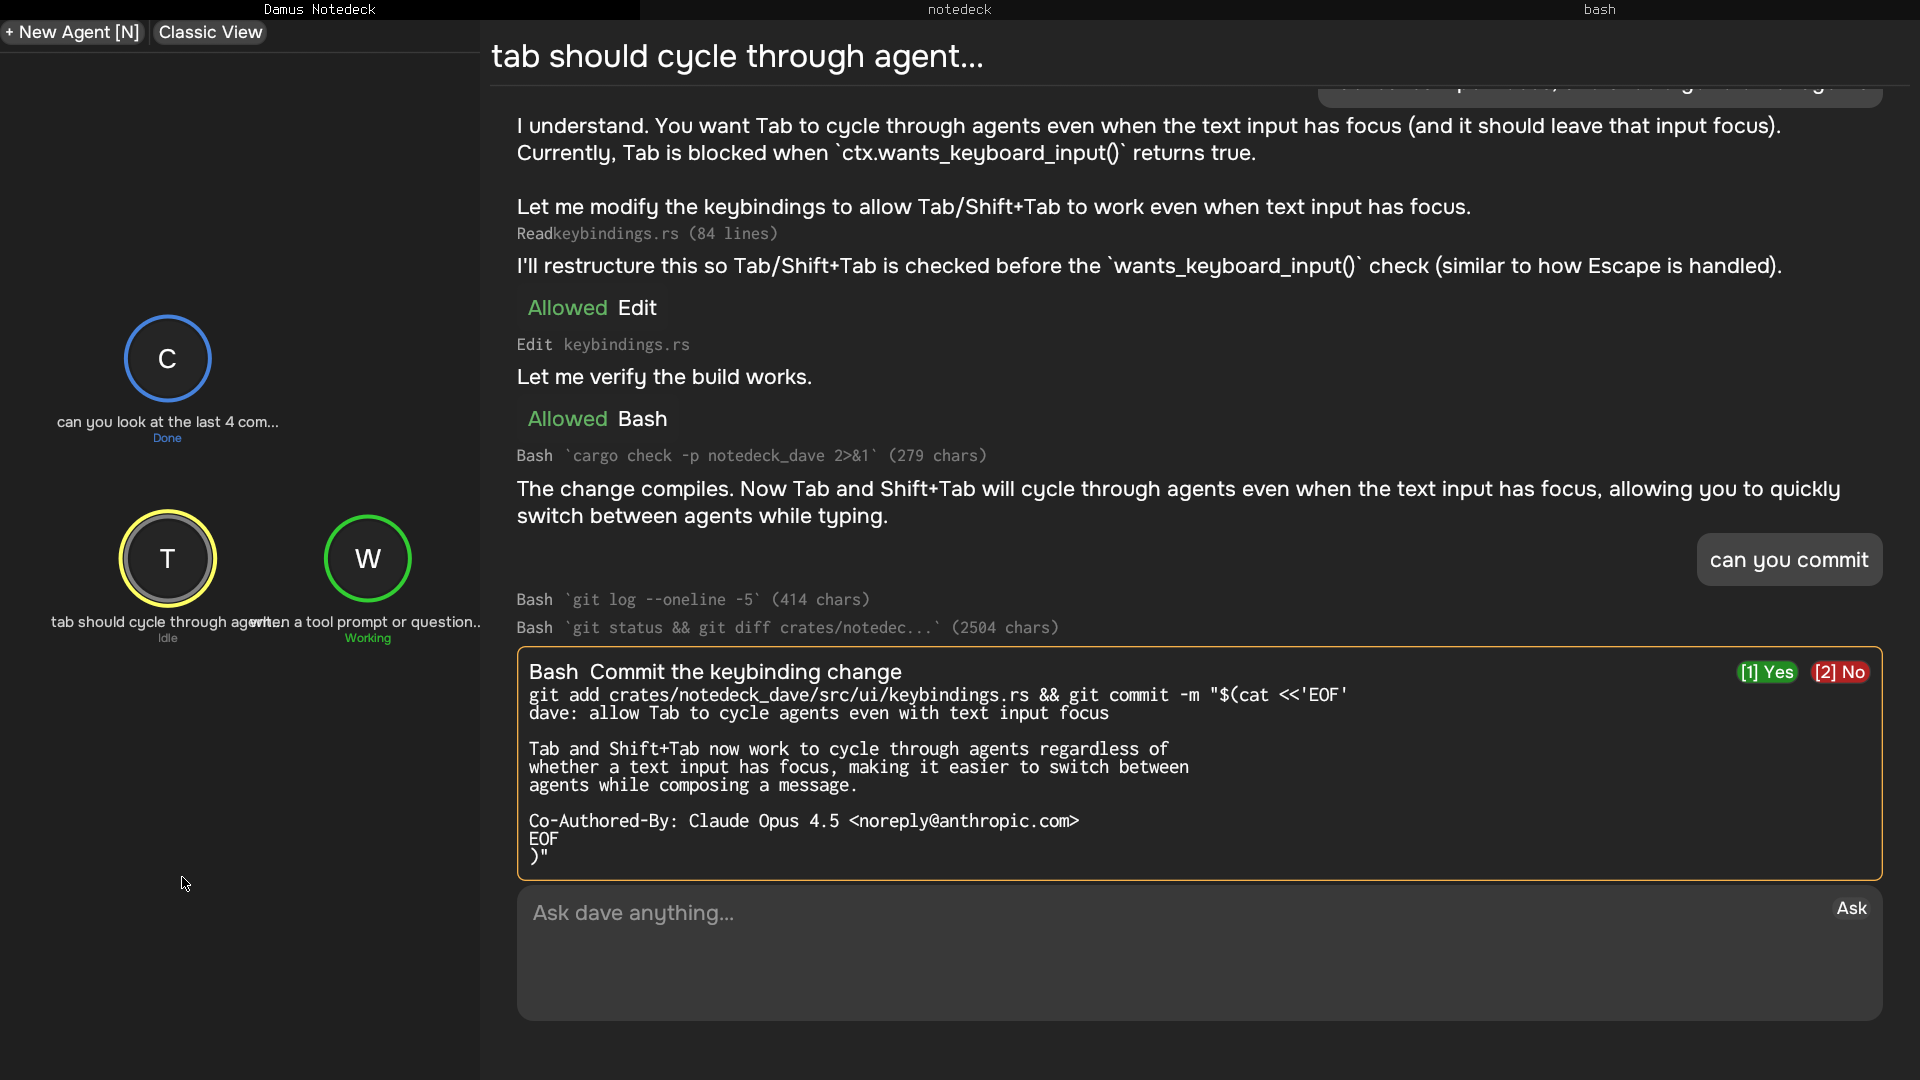Switch to Classic View

pos(210,32)
